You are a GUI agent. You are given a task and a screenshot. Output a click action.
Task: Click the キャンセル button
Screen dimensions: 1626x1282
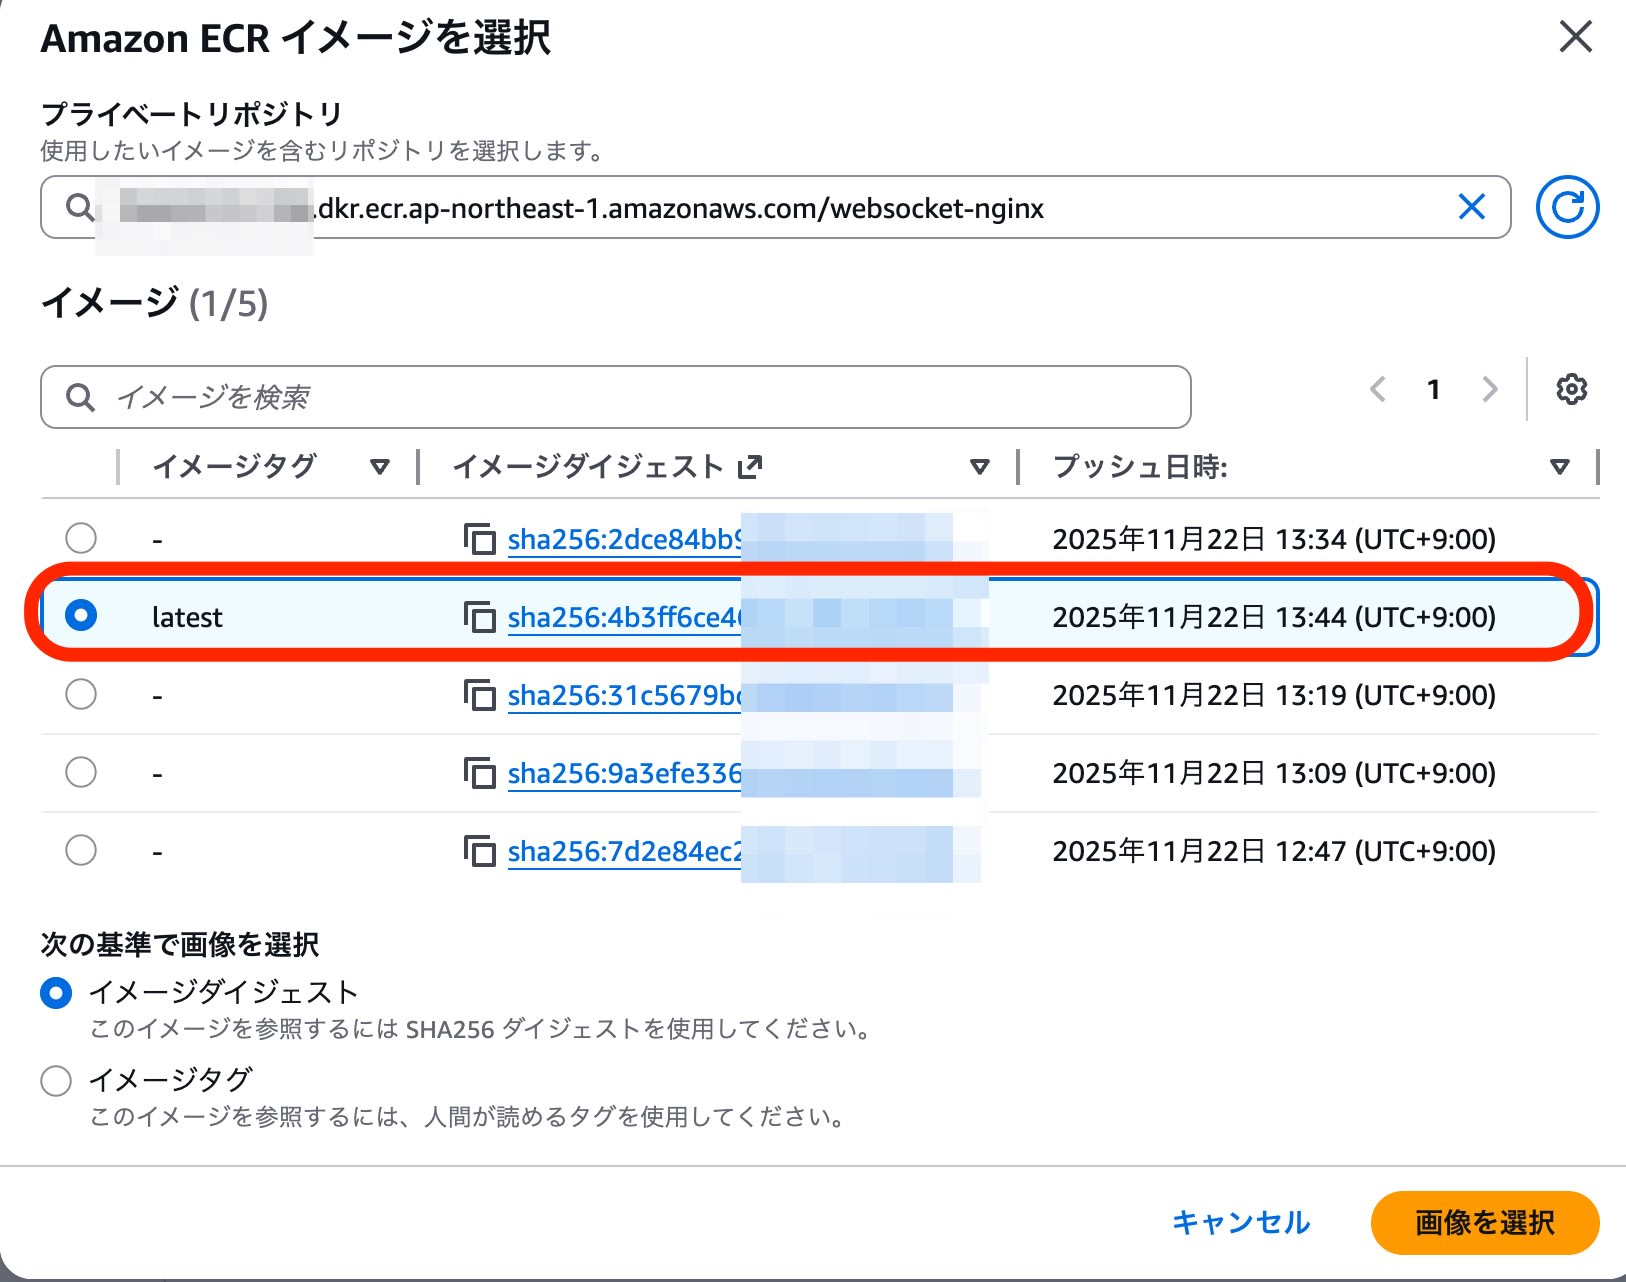tap(1241, 1222)
